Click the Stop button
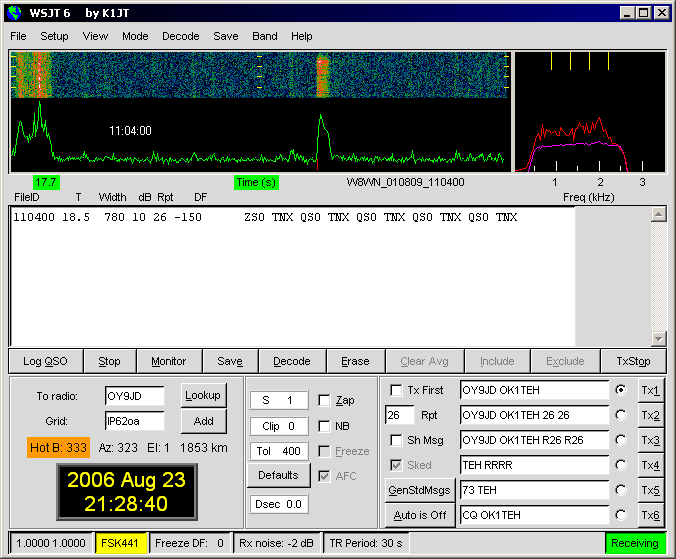The image size is (676, 559). click(x=110, y=361)
